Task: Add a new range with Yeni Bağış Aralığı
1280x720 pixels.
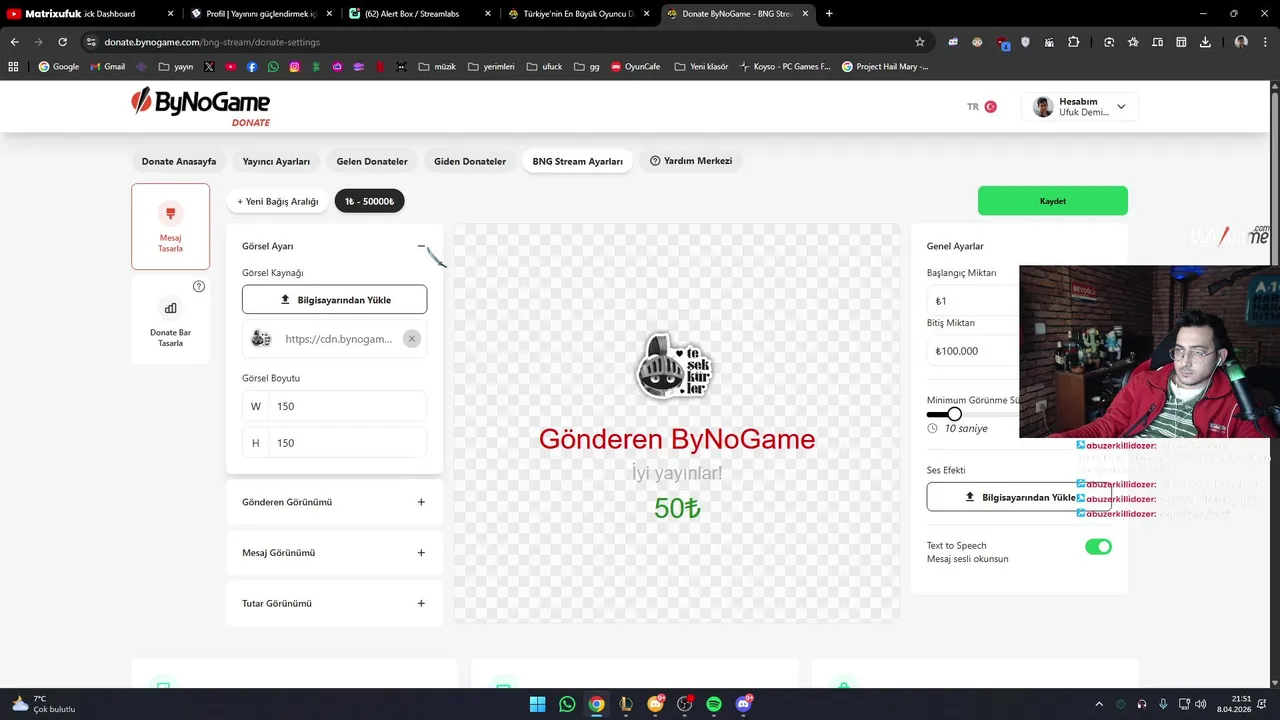Action: [x=278, y=201]
